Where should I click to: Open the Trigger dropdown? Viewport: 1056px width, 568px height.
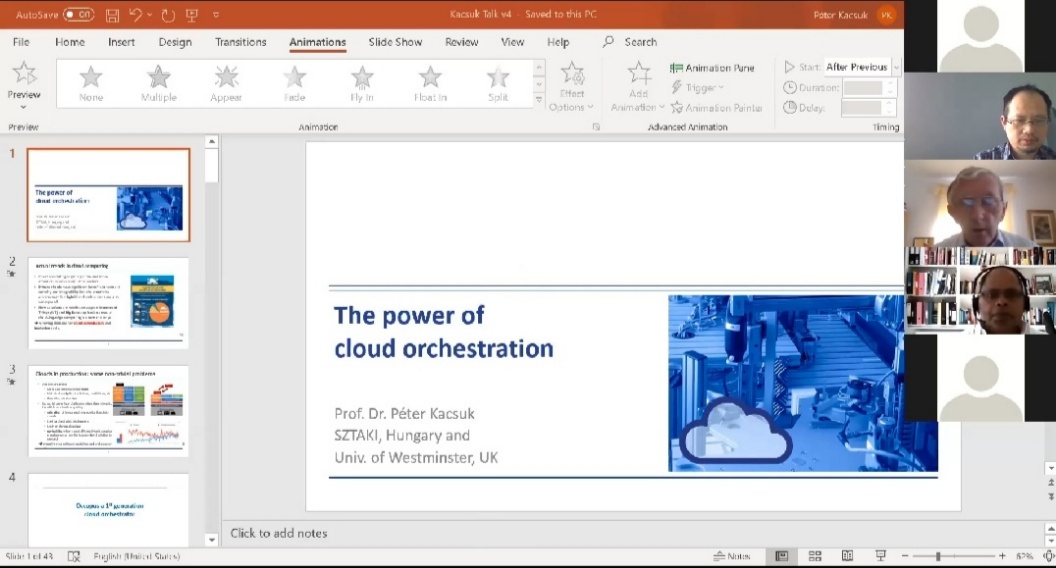coord(698,88)
